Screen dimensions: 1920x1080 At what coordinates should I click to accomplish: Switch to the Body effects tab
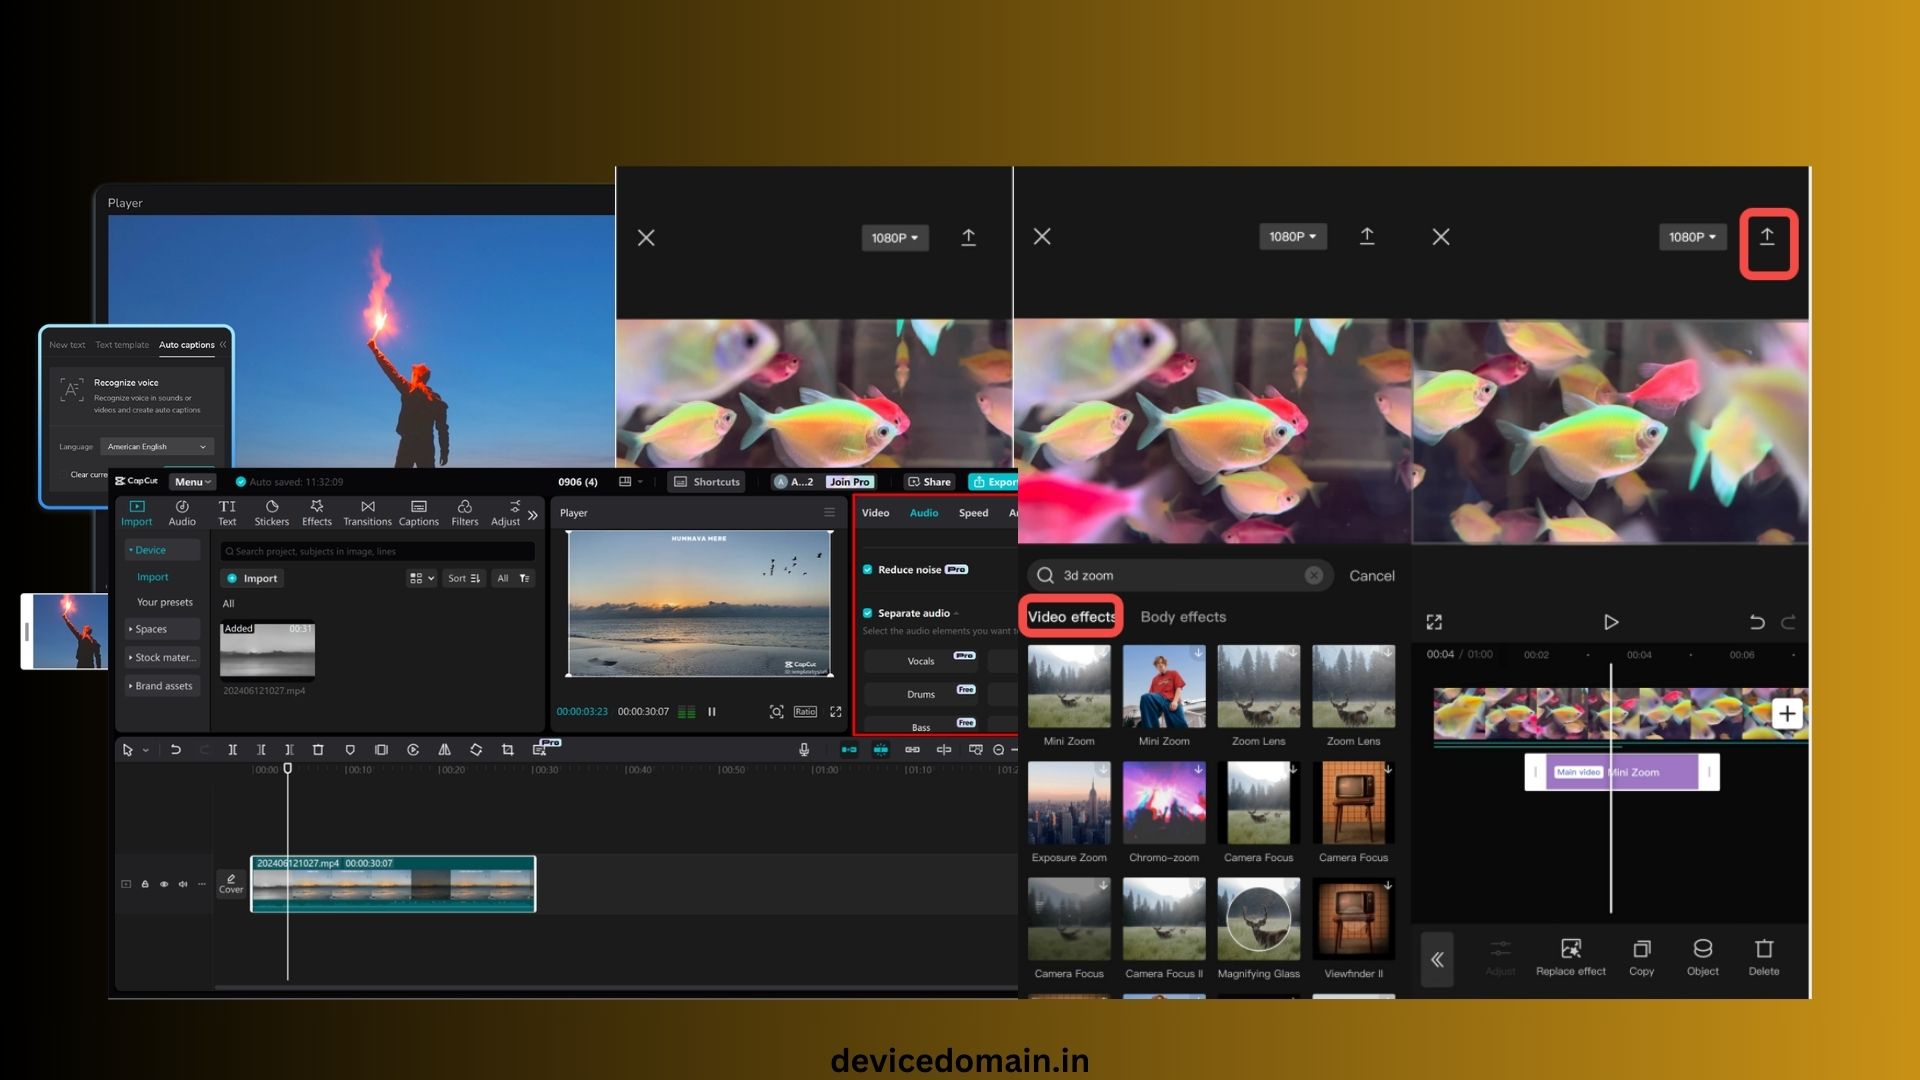click(x=1183, y=617)
